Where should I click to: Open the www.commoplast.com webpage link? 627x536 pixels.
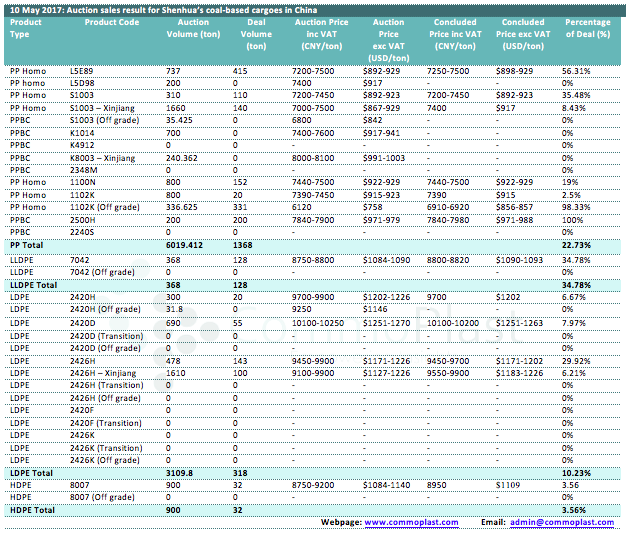point(411,522)
